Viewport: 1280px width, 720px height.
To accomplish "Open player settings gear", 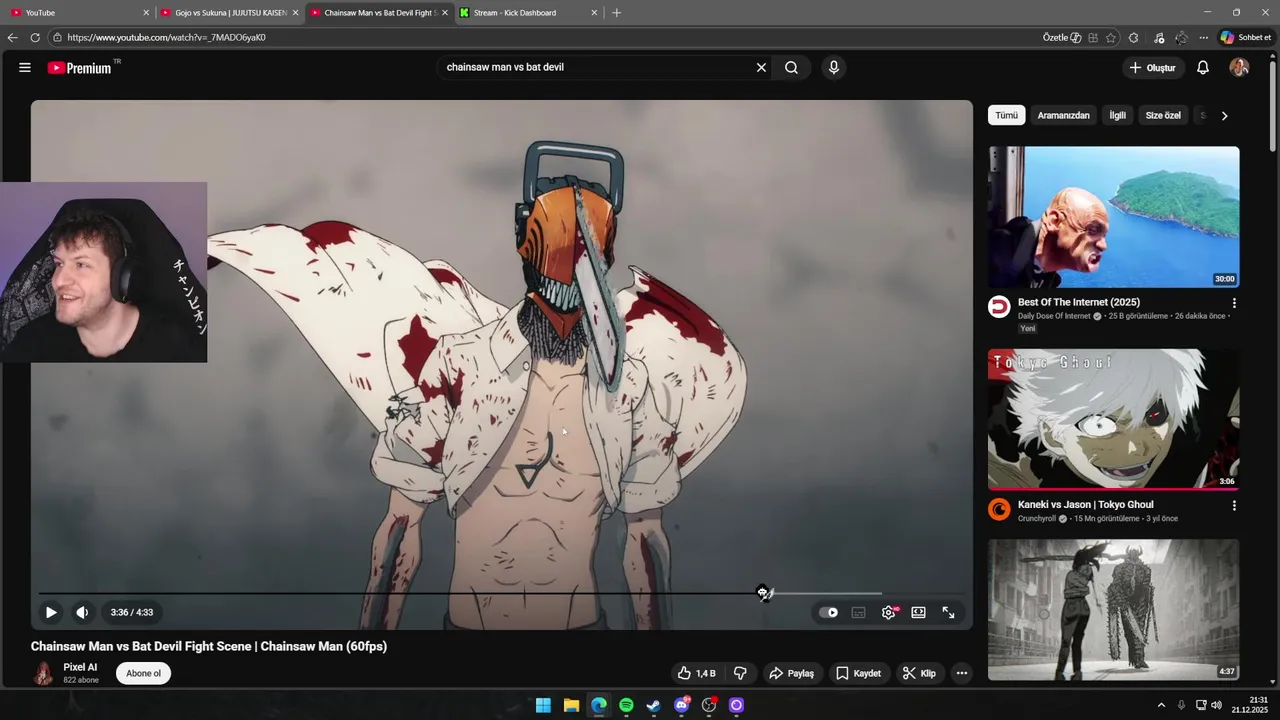I will click(889, 612).
